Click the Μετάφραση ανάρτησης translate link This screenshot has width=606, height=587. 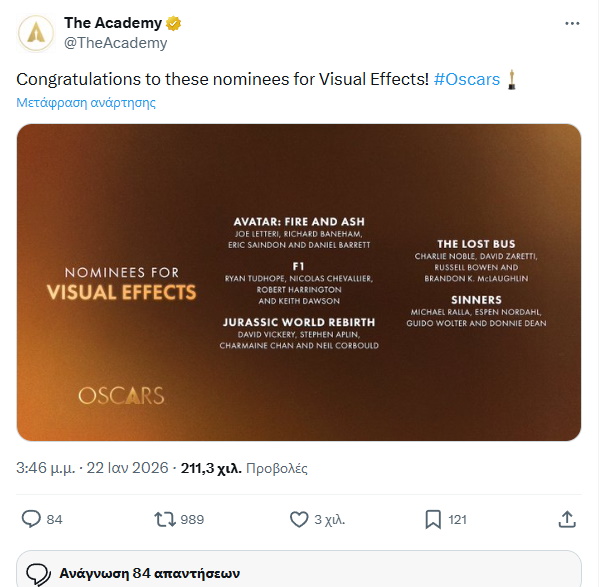click(x=86, y=102)
